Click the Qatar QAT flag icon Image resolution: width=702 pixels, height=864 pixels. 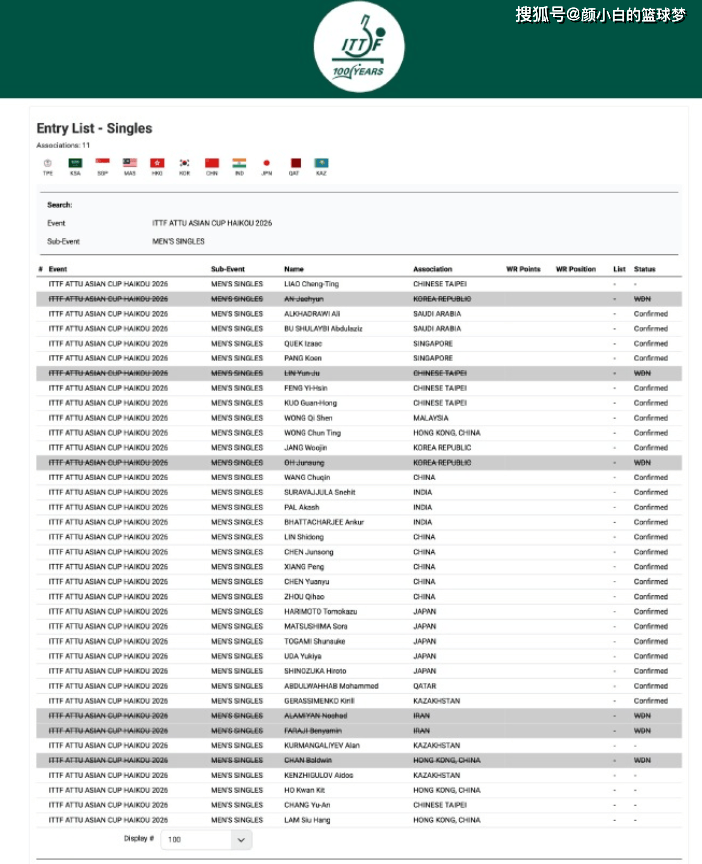click(295, 163)
